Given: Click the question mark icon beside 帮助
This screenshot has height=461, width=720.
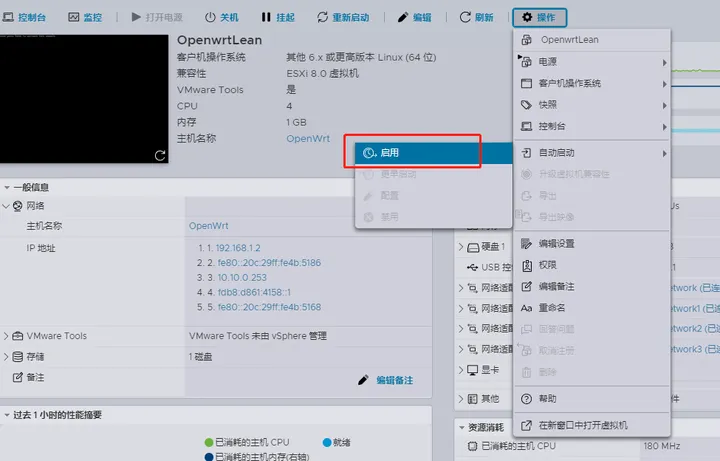Looking at the screenshot, I should [526, 399].
